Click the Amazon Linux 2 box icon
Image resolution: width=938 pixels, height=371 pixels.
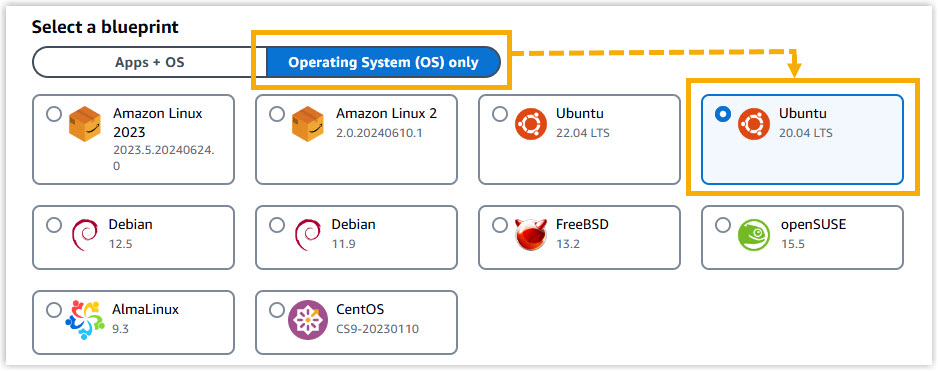307,125
